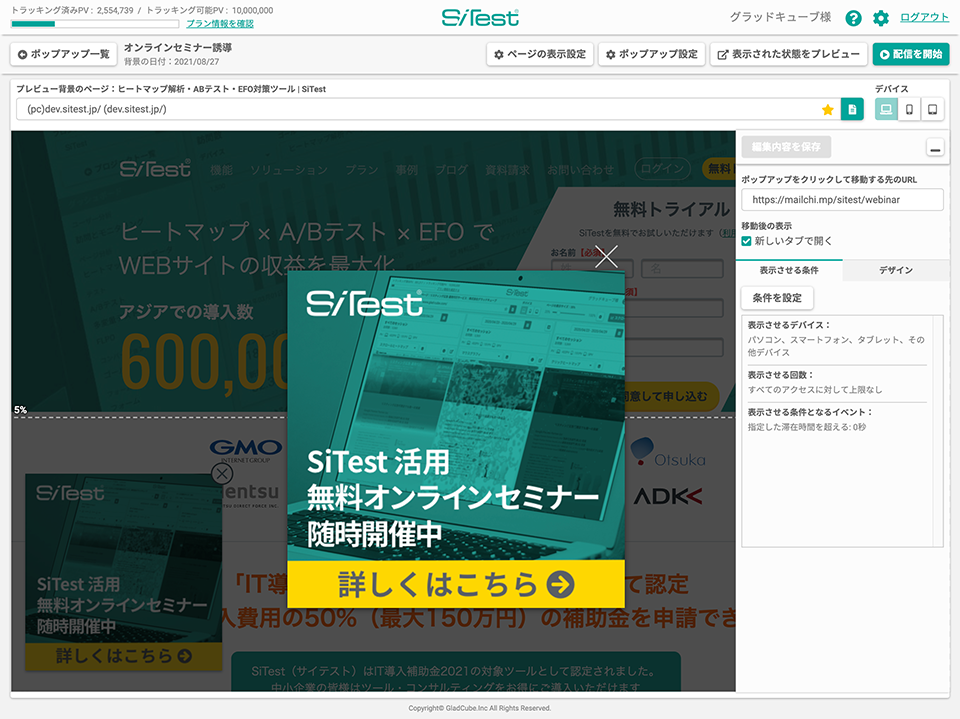
Task: Toggle 新しいタブで開く checkbox
Action: coord(746,241)
